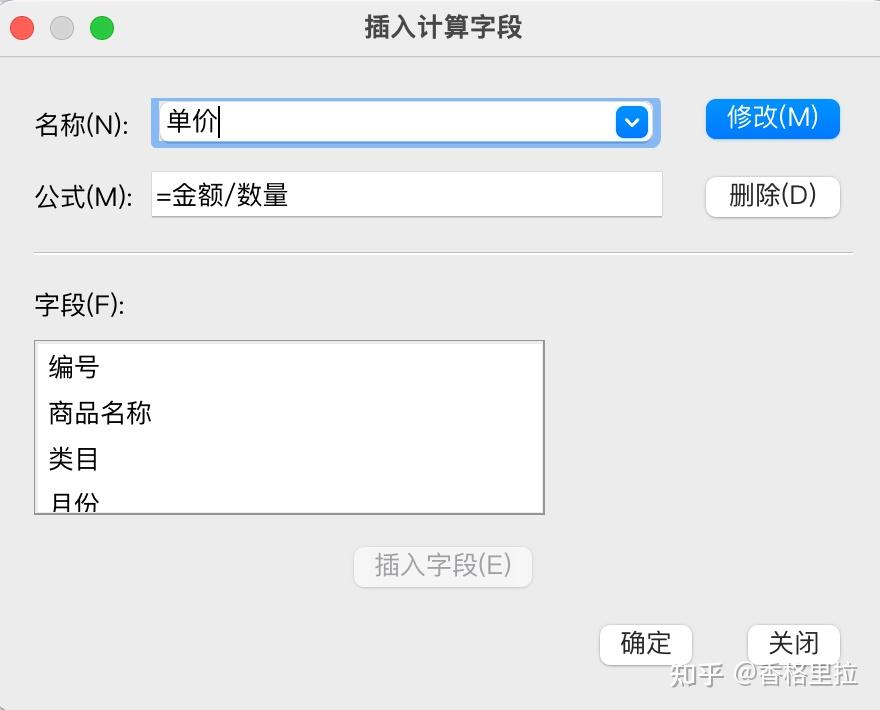This screenshot has width=880, height=710.
Task: Select 商品名称 in the fields list
Action: [x=100, y=413]
